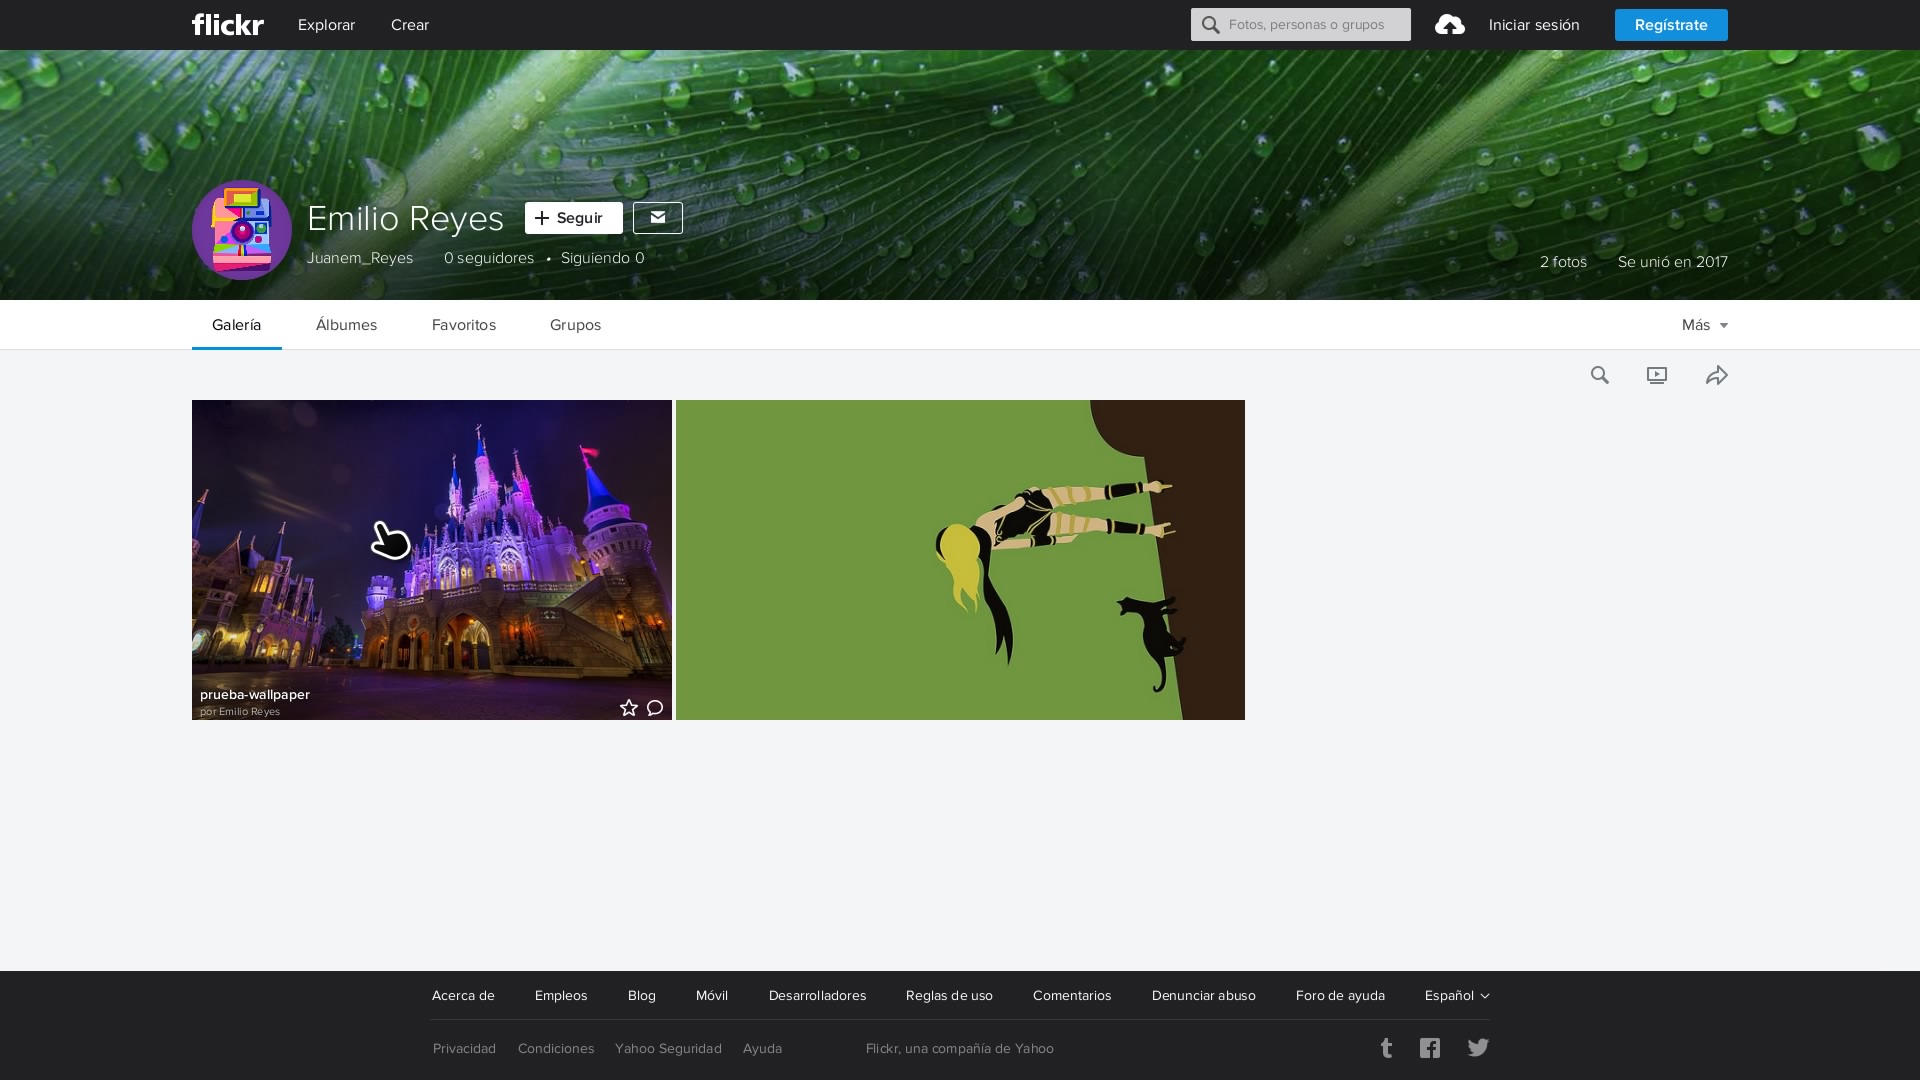Click the Regístrate button
Viewport: 1920px width, 1080px height.
[1671, 25]
